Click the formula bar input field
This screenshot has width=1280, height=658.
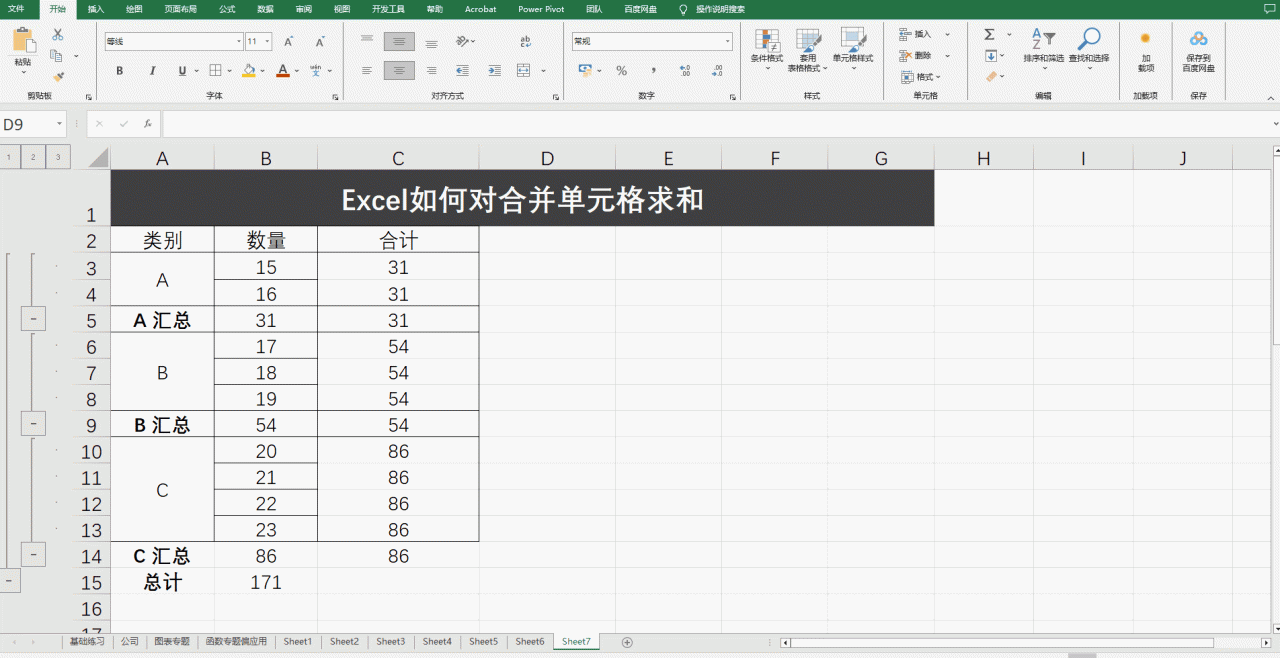pyautogui.click(x=716, y=124)
